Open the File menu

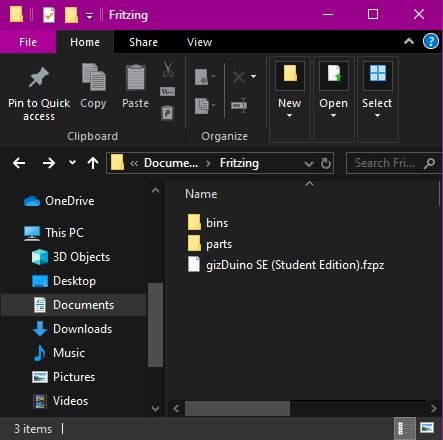(28, 42)
